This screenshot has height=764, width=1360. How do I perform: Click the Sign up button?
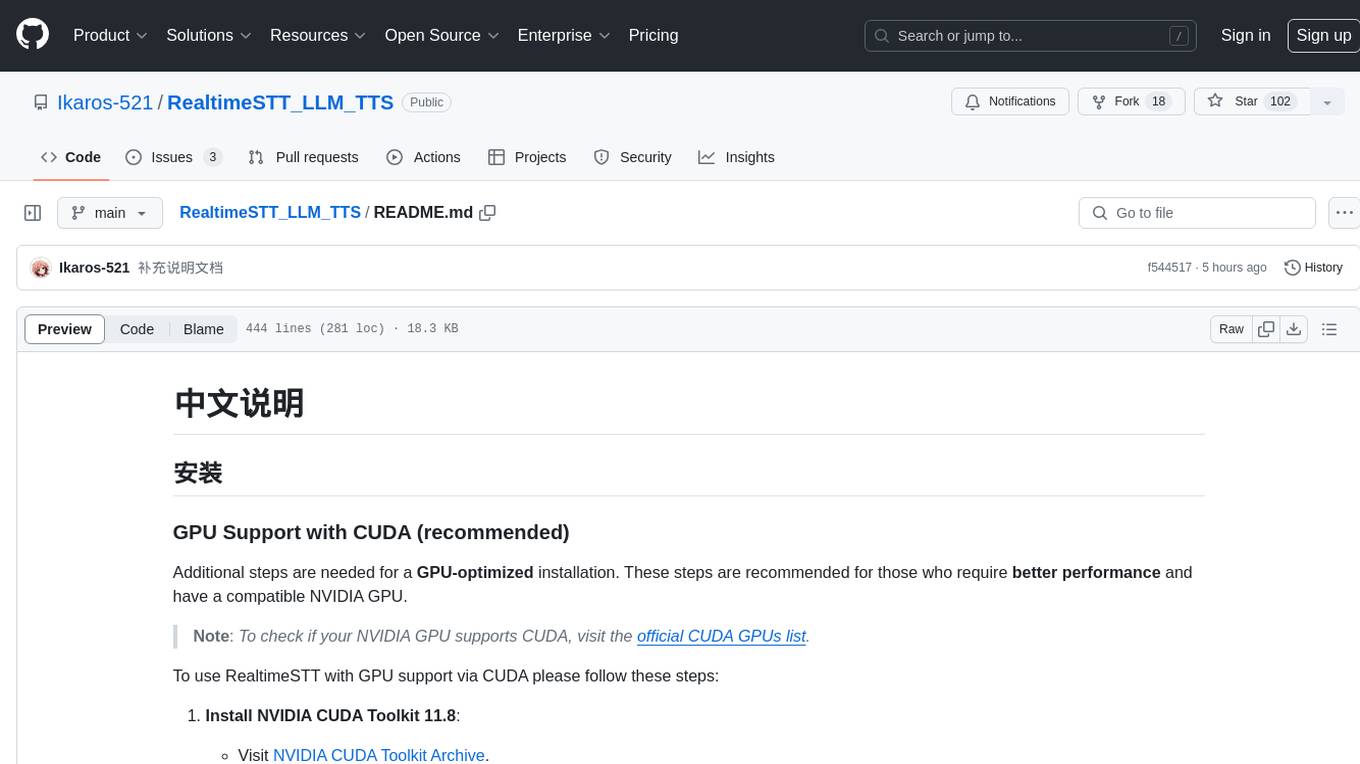[1323, 35]
